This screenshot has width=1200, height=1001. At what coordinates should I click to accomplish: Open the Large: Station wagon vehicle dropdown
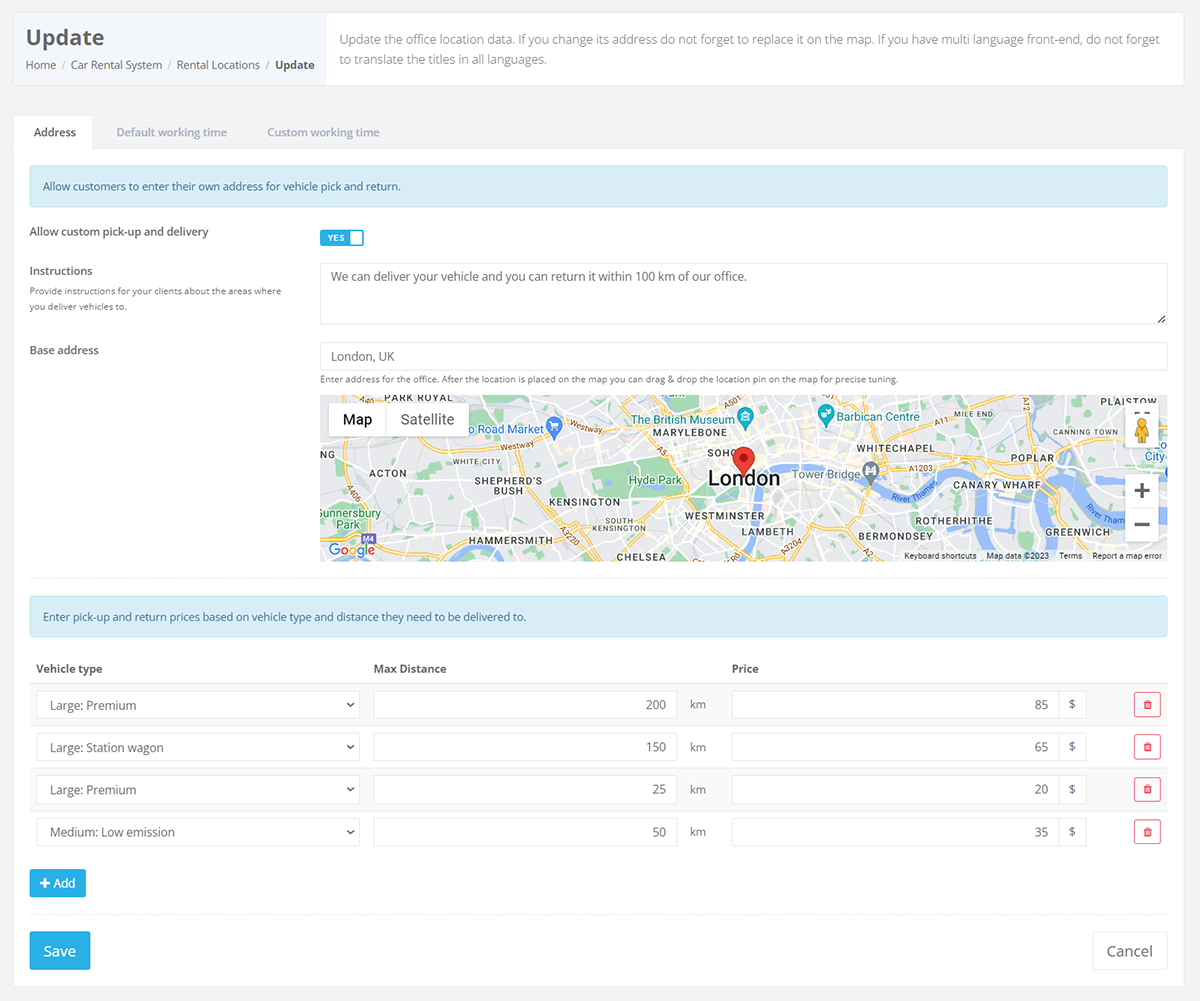point(197,747)
